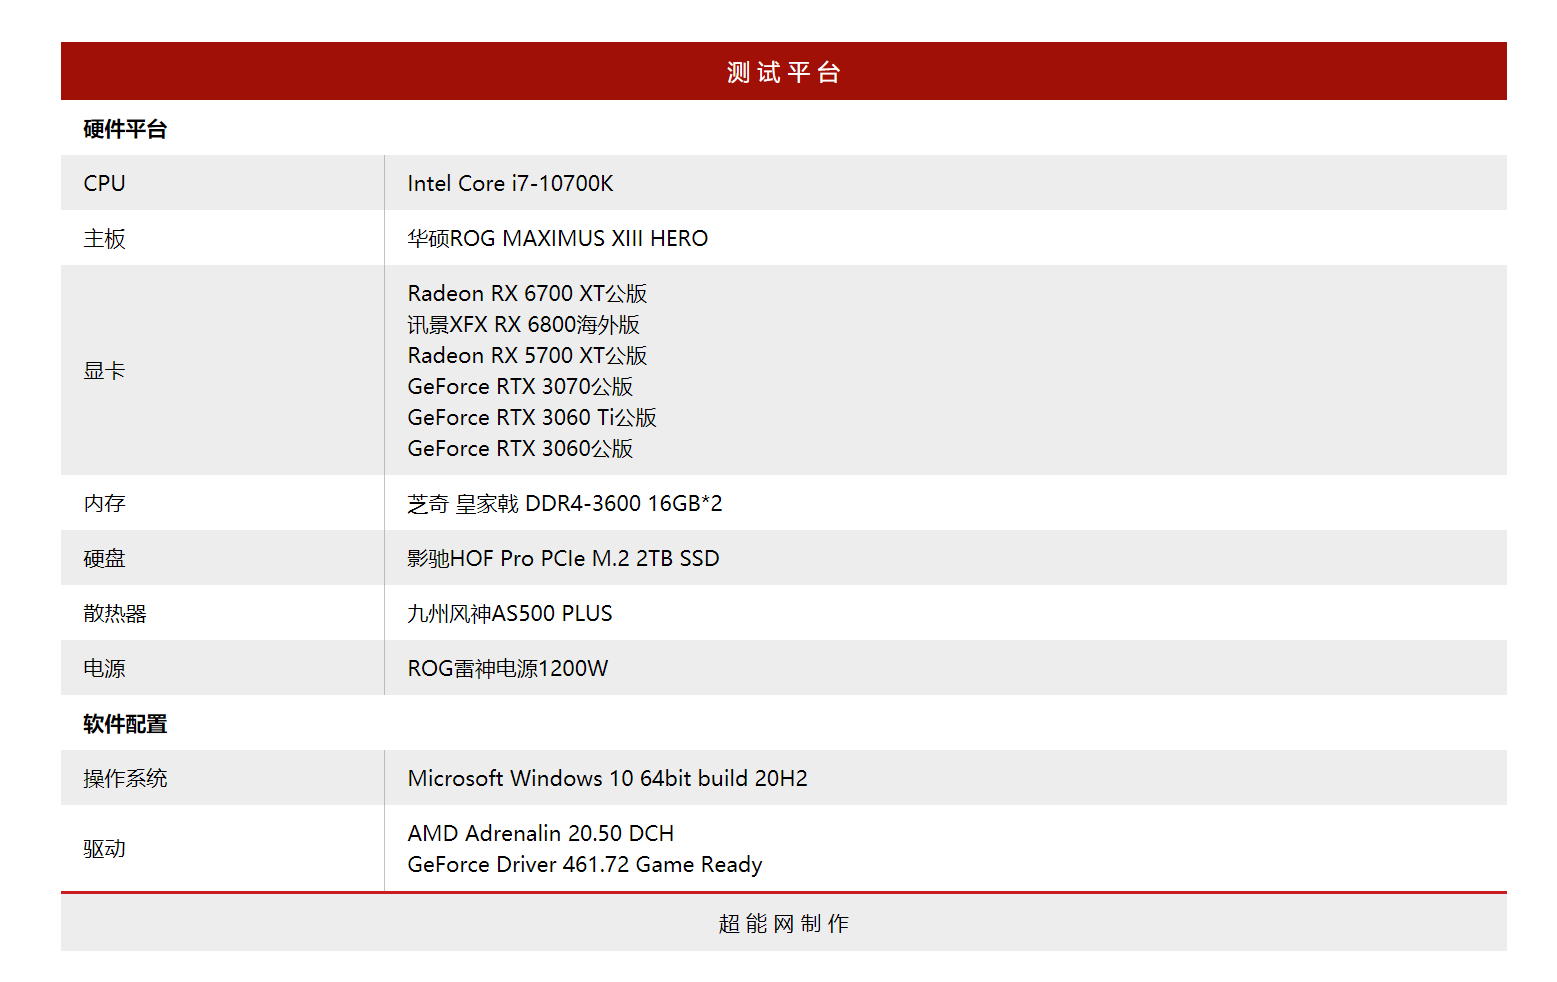Click the 硬盘 row label
This screenshot has height=982, width=1557.
click(x=105, y=558)
